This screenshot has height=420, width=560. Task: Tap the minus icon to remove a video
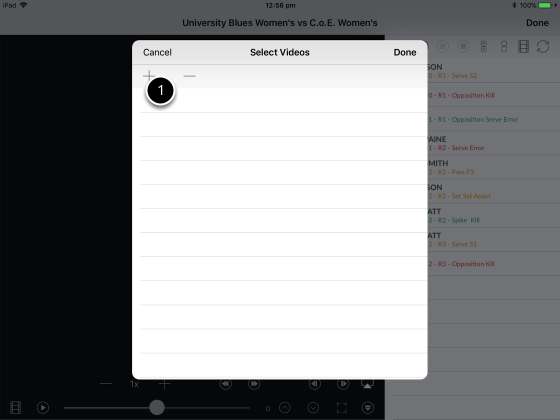[x=189, y=76]
